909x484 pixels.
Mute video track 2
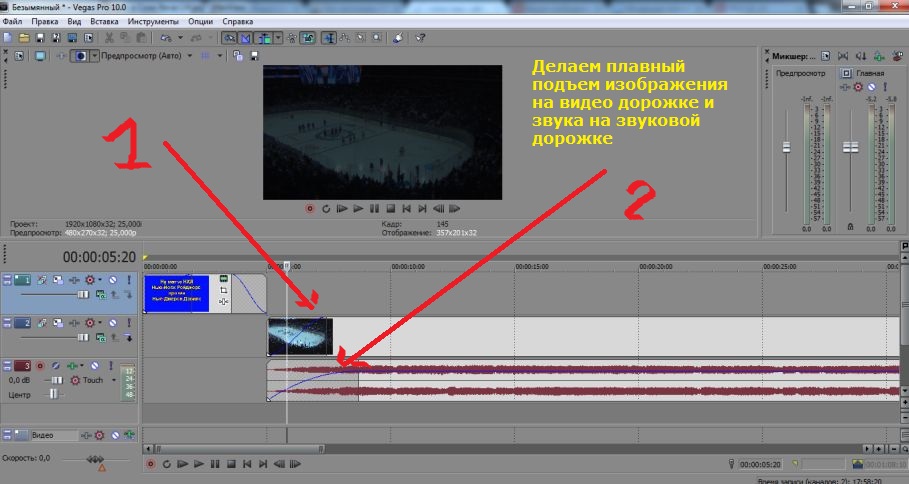pyautogui.click(x=113, y=323)
